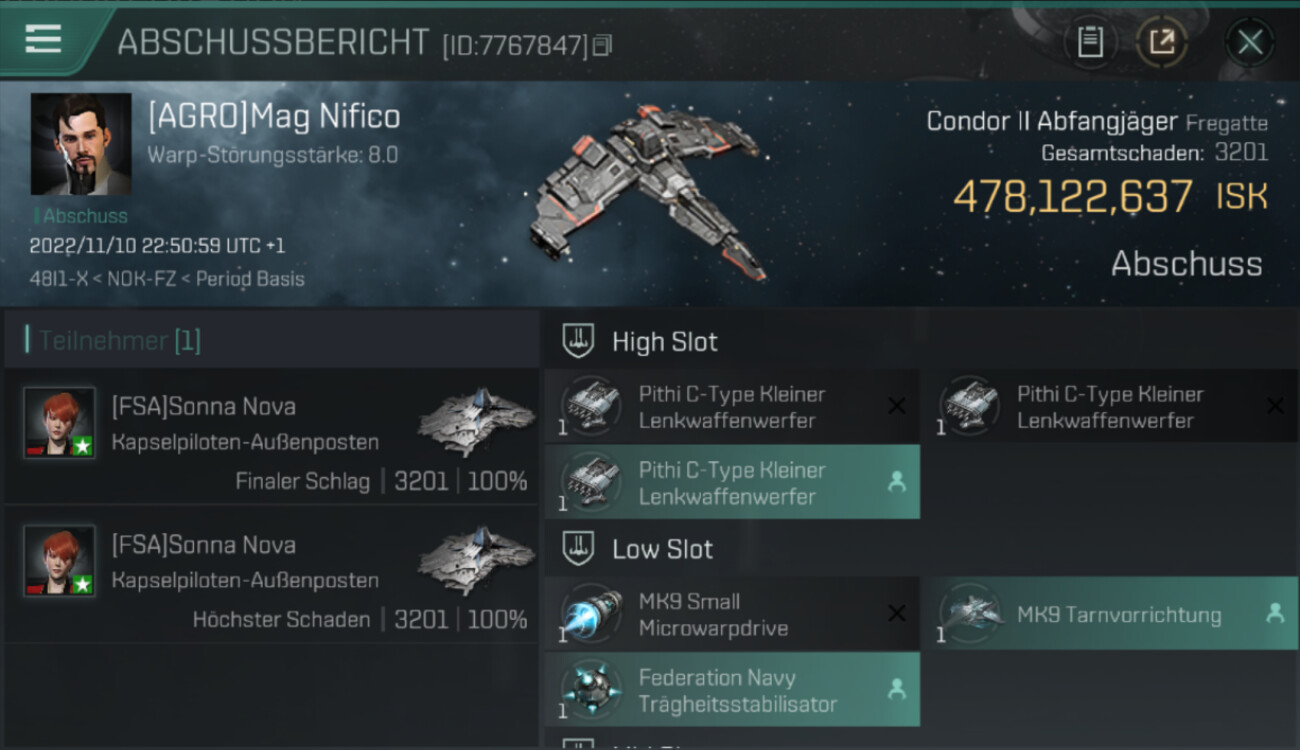The image size is (1300, 750).
Task: View Mag Nifico's pilot portrait
Action: tap(81, 144)
